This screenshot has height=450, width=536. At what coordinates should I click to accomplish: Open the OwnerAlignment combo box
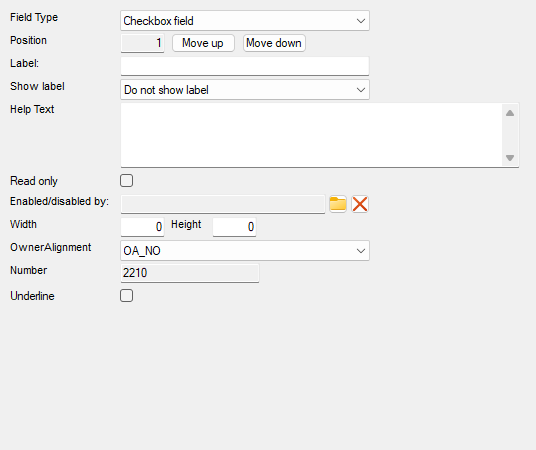(245, 251)
